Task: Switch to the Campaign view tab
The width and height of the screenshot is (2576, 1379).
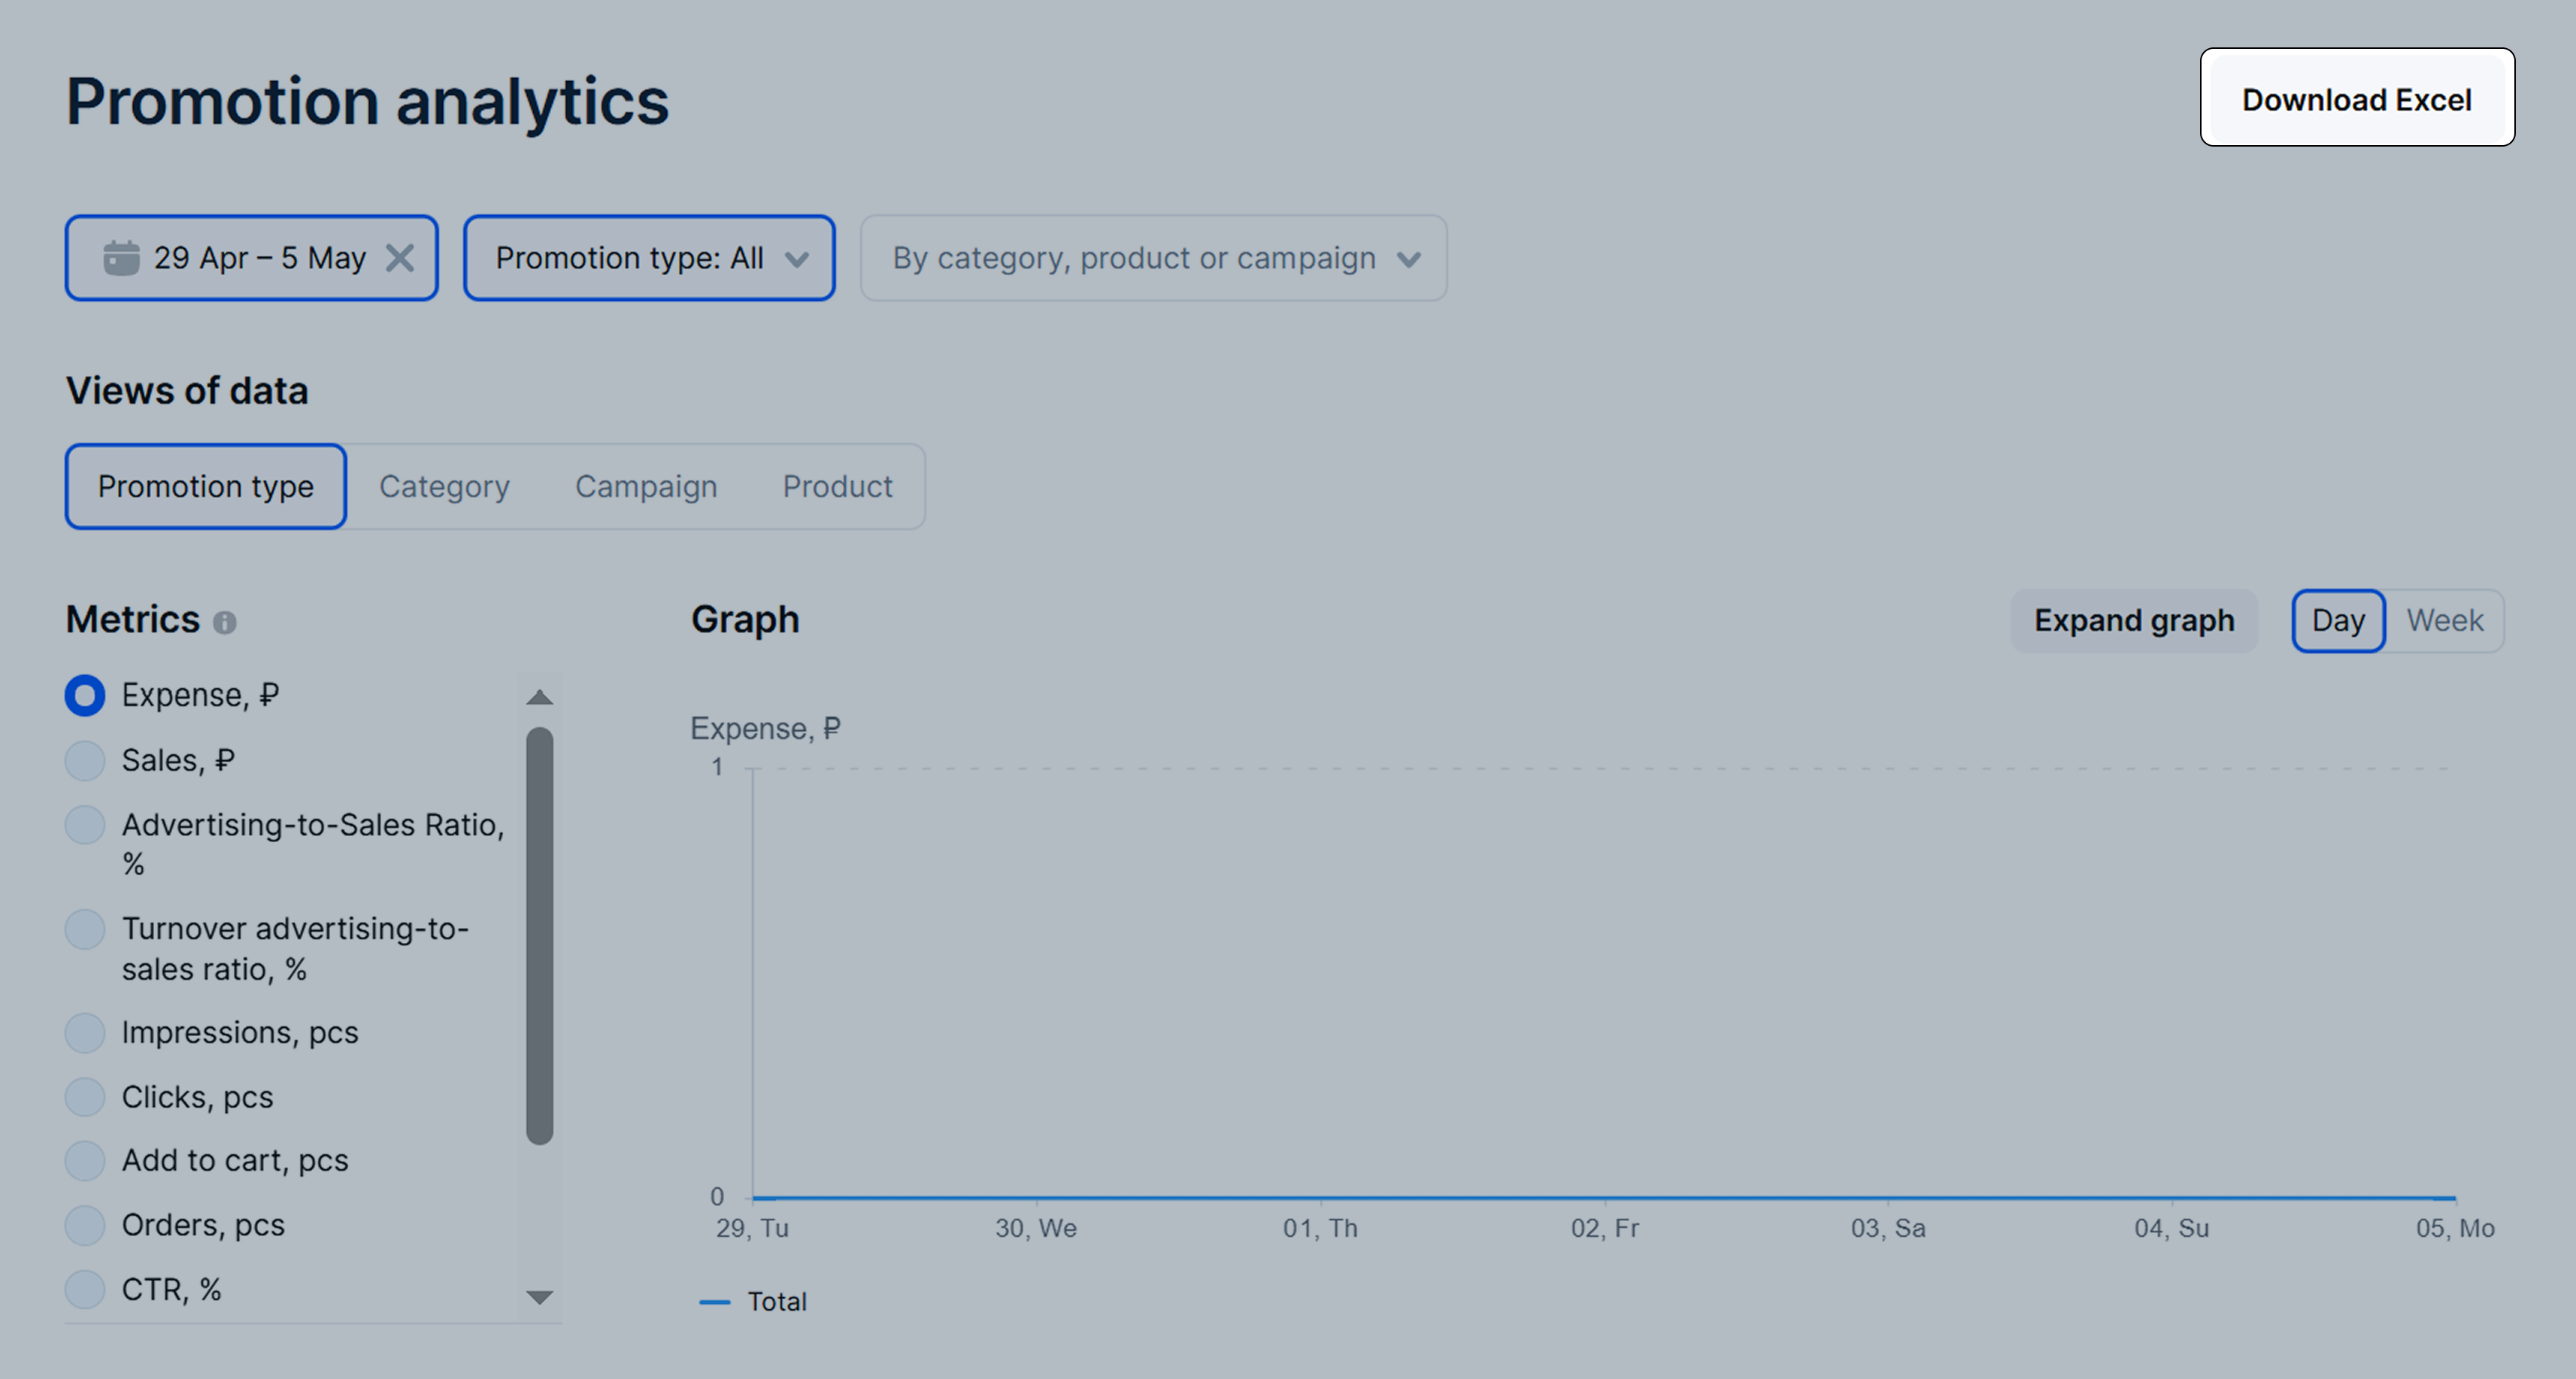Action: pos(646,487)
